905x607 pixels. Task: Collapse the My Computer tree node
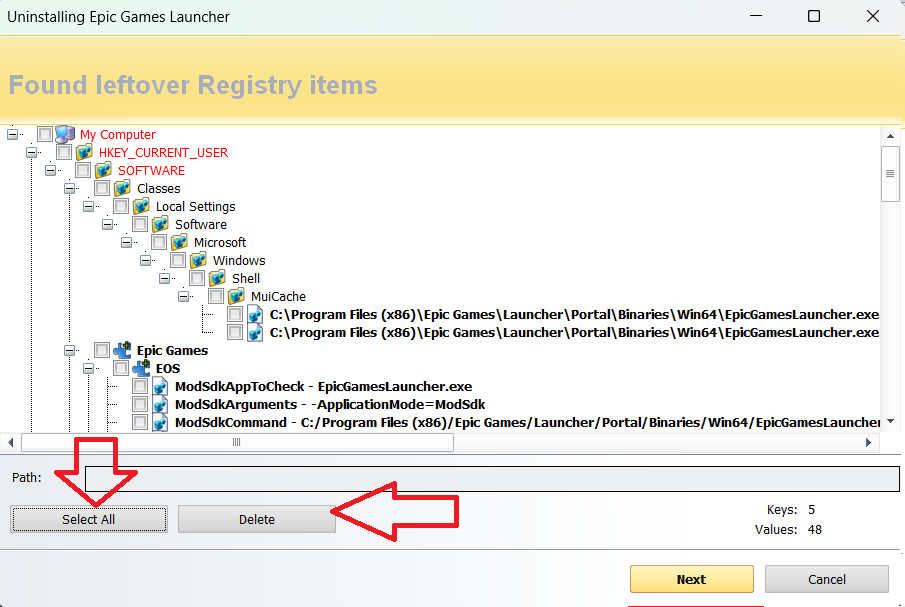coord(12,134)
